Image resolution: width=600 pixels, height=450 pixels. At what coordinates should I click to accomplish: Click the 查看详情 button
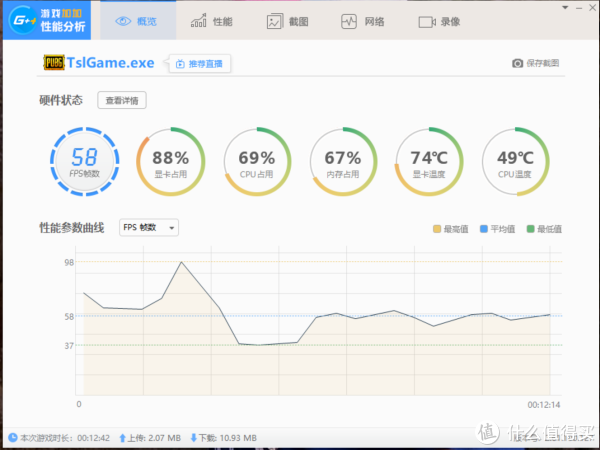tap(122, 100)
